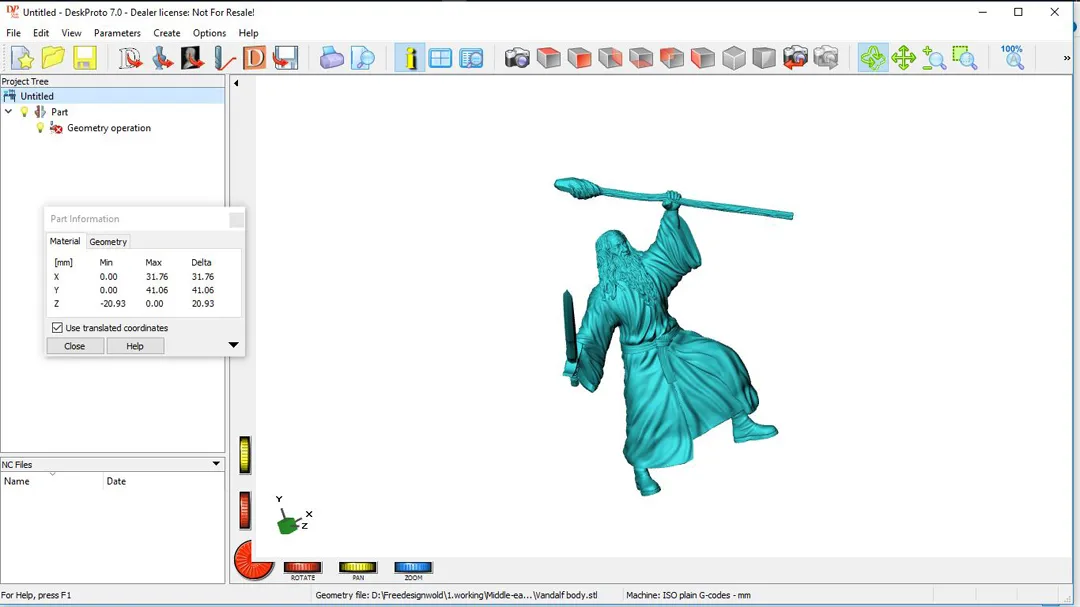Click the subjects-in-view magnifier list icon
1080x607 pixels.
pyautogui.click(x=471, y=58)
